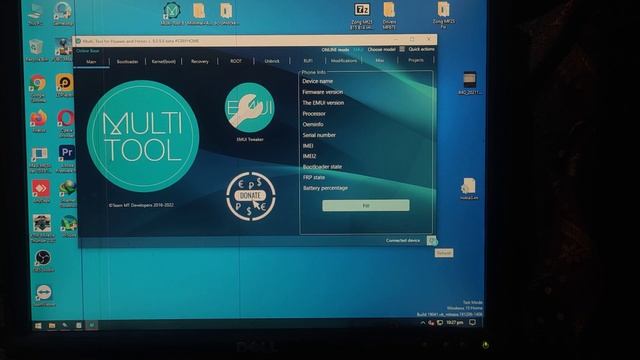Open Google Chrome desktop shortcut
Screen dimensions: 640x360
38,87
